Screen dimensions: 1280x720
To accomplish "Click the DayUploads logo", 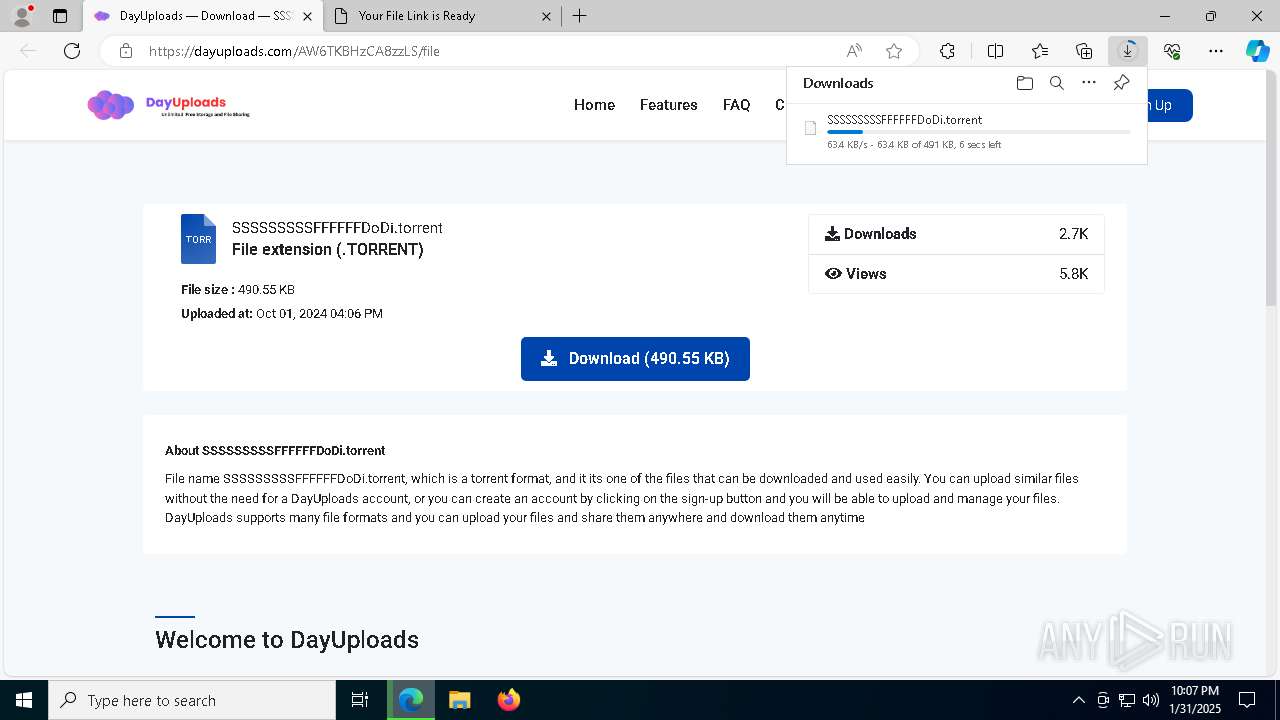I will (168, 105).
